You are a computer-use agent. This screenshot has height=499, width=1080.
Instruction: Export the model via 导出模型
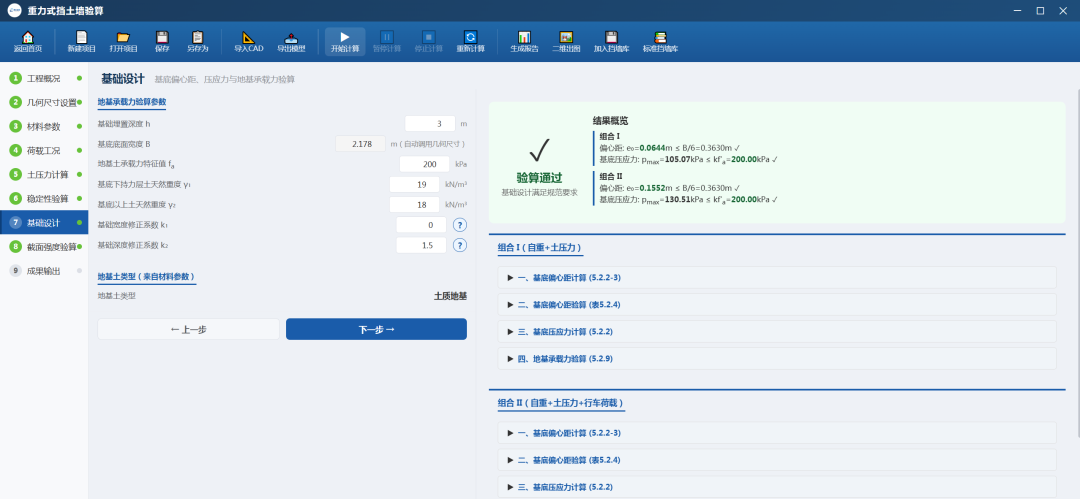[291, 41]
